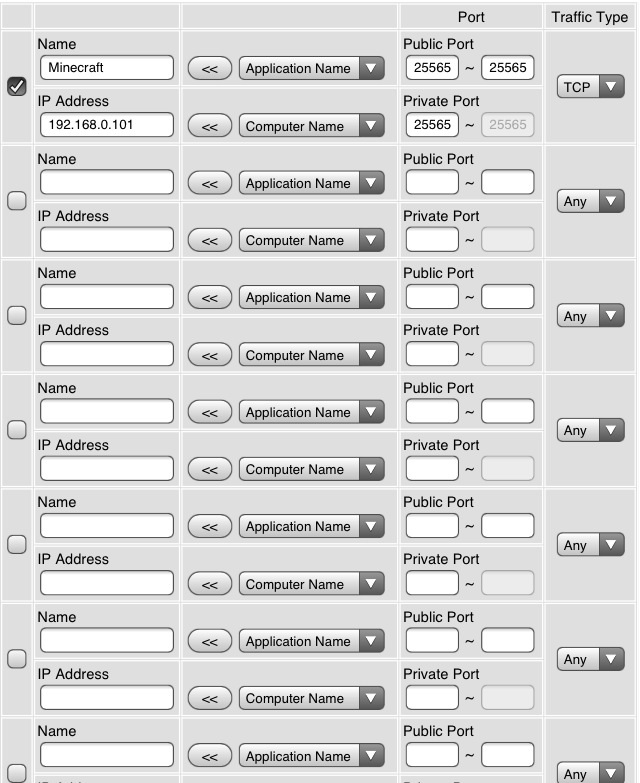Expand the Application Name dropdown in Minecraft row

pos(311,69)
